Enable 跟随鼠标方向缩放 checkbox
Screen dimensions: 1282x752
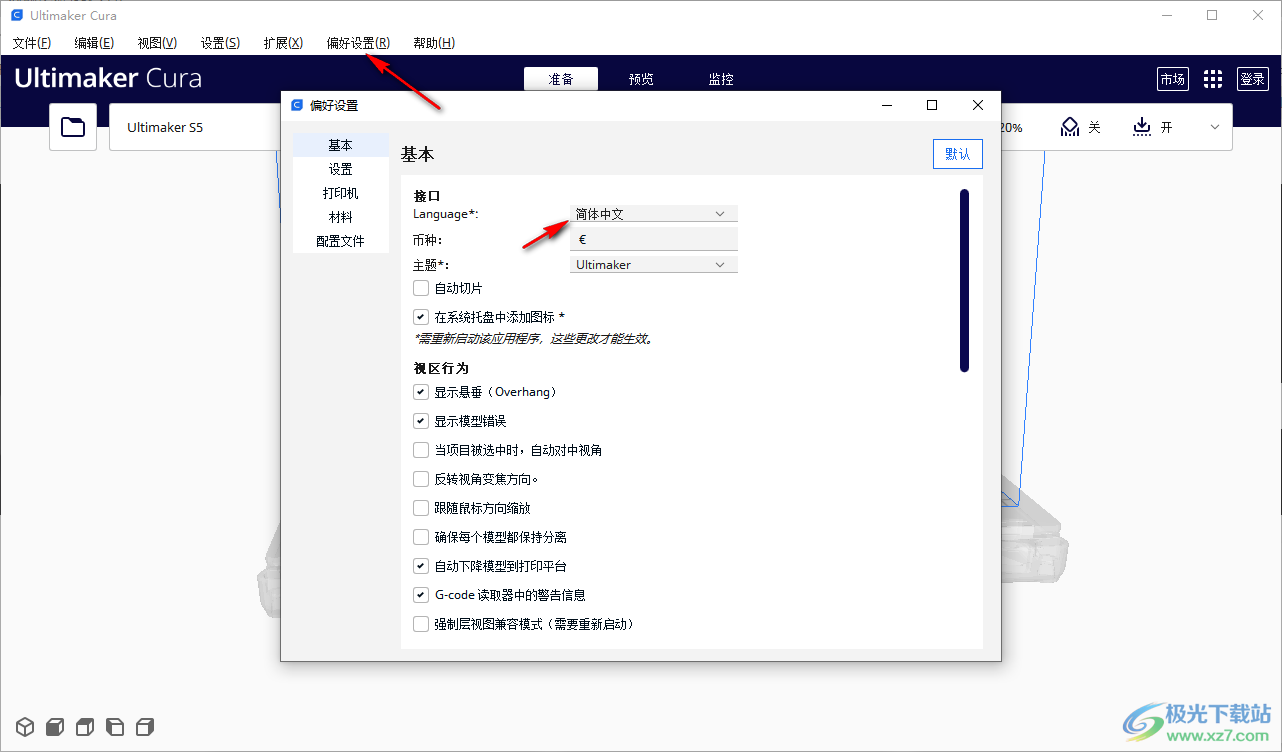point(421,508)
